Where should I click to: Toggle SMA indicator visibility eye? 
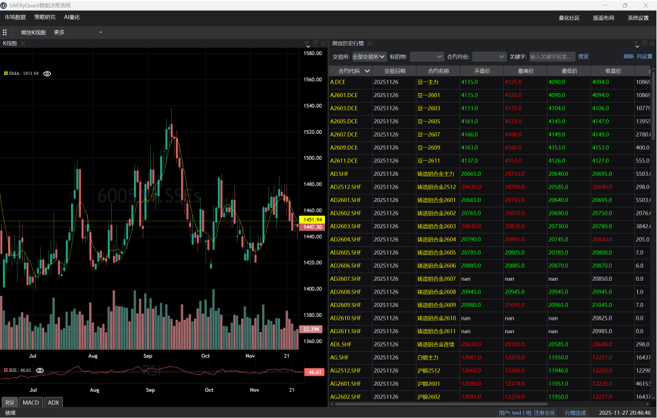pyautogui.click(x=47, y=74)
